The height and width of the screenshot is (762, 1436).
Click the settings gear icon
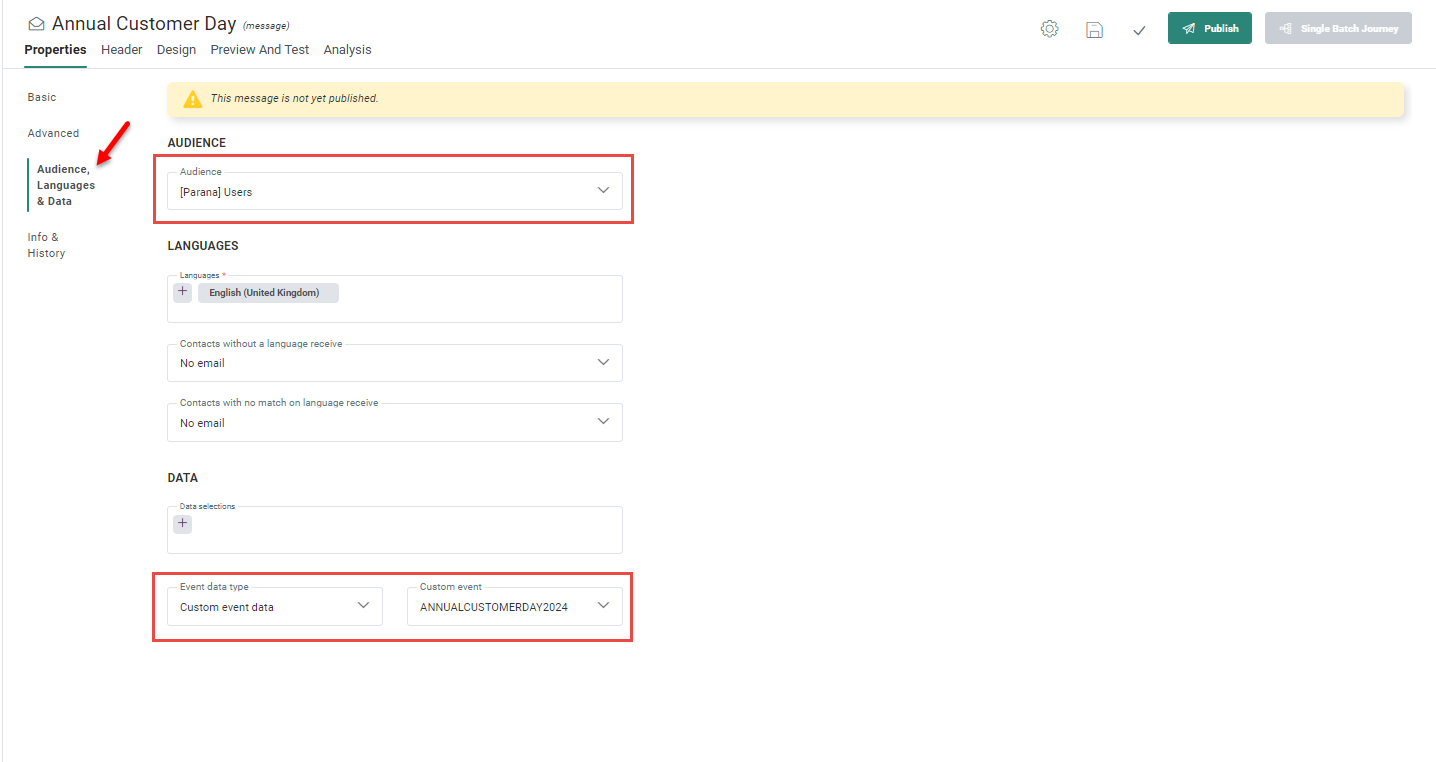click(x=1049, y=29)
